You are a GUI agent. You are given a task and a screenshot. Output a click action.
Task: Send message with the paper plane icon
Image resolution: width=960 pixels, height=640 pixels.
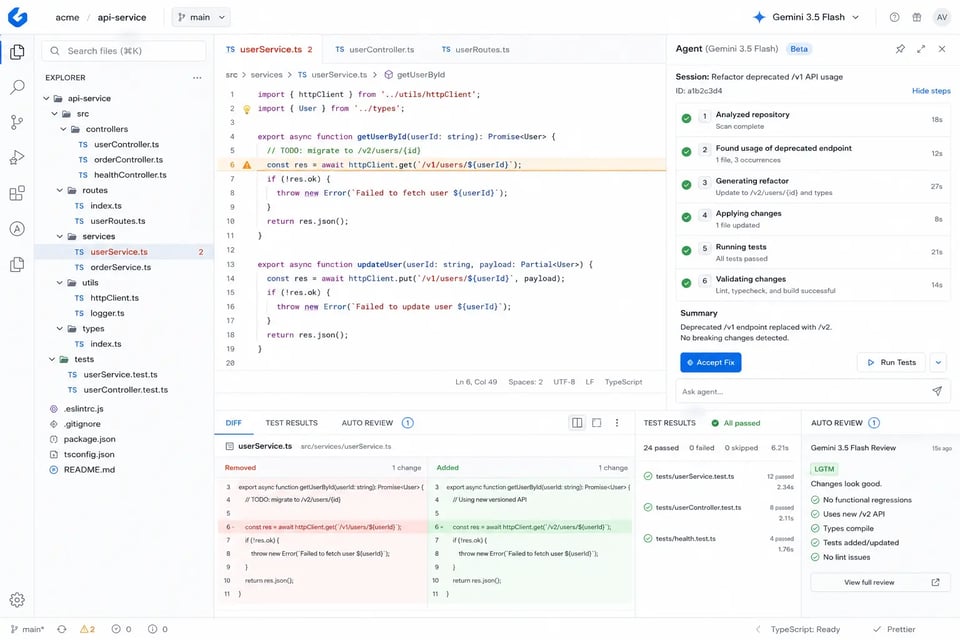pyautogui.click(x=937, y=391)
